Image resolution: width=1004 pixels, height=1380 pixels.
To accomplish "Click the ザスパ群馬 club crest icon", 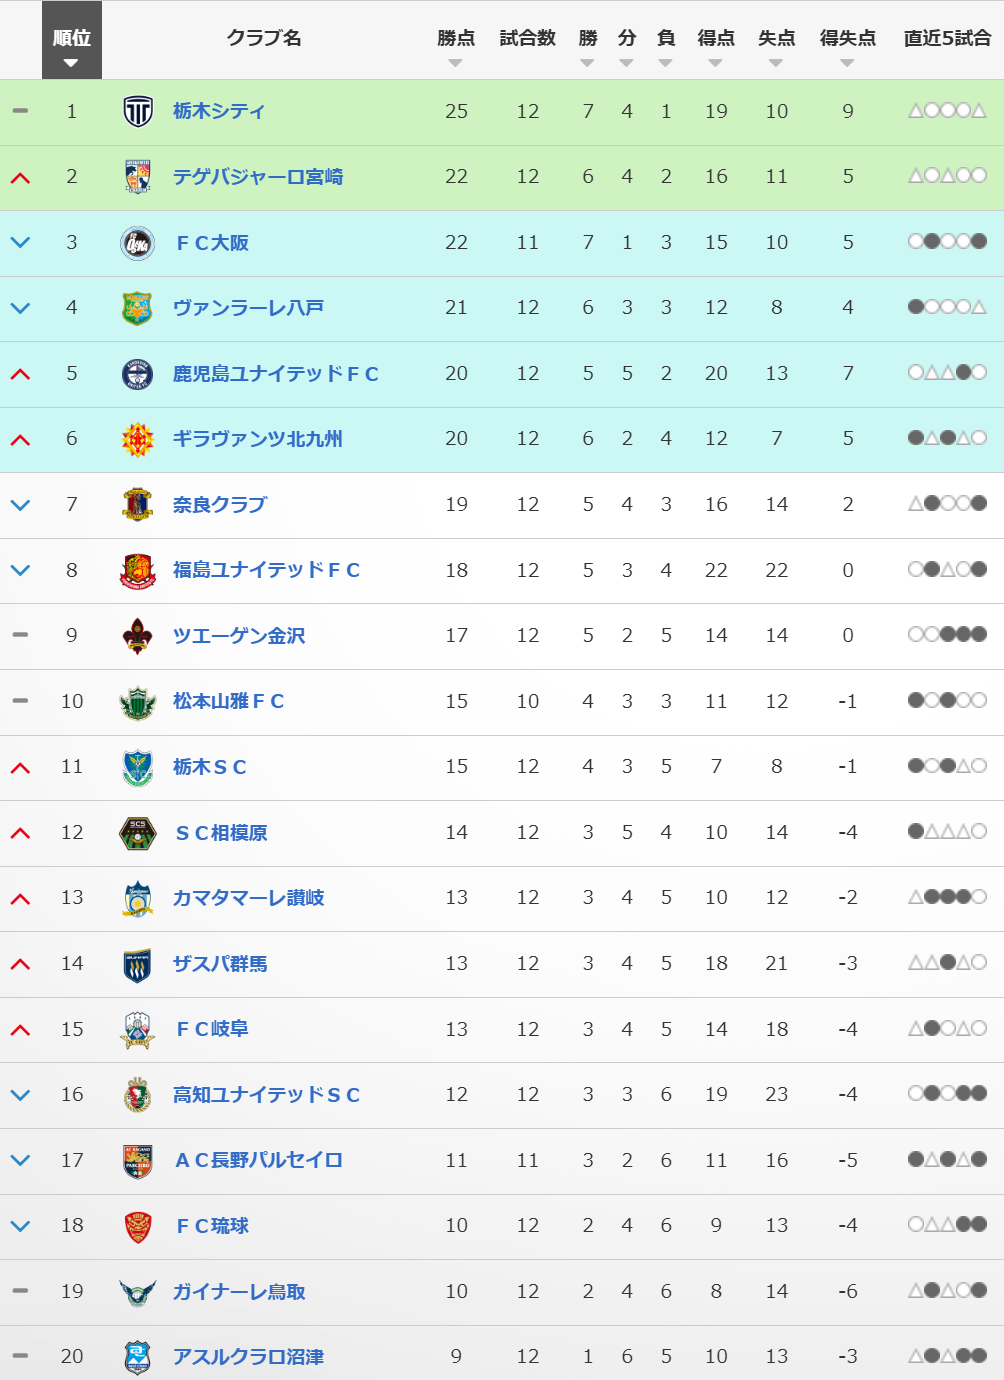I will click(137, 964).
